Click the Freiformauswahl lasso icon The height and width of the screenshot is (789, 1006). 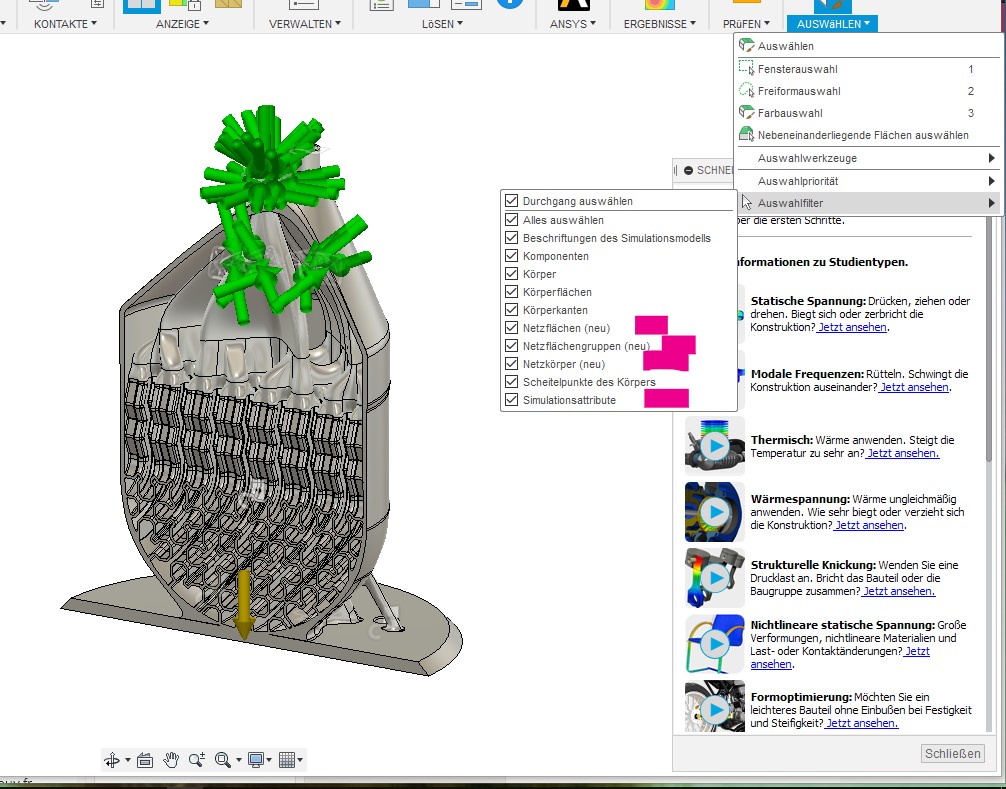(746, 90)
